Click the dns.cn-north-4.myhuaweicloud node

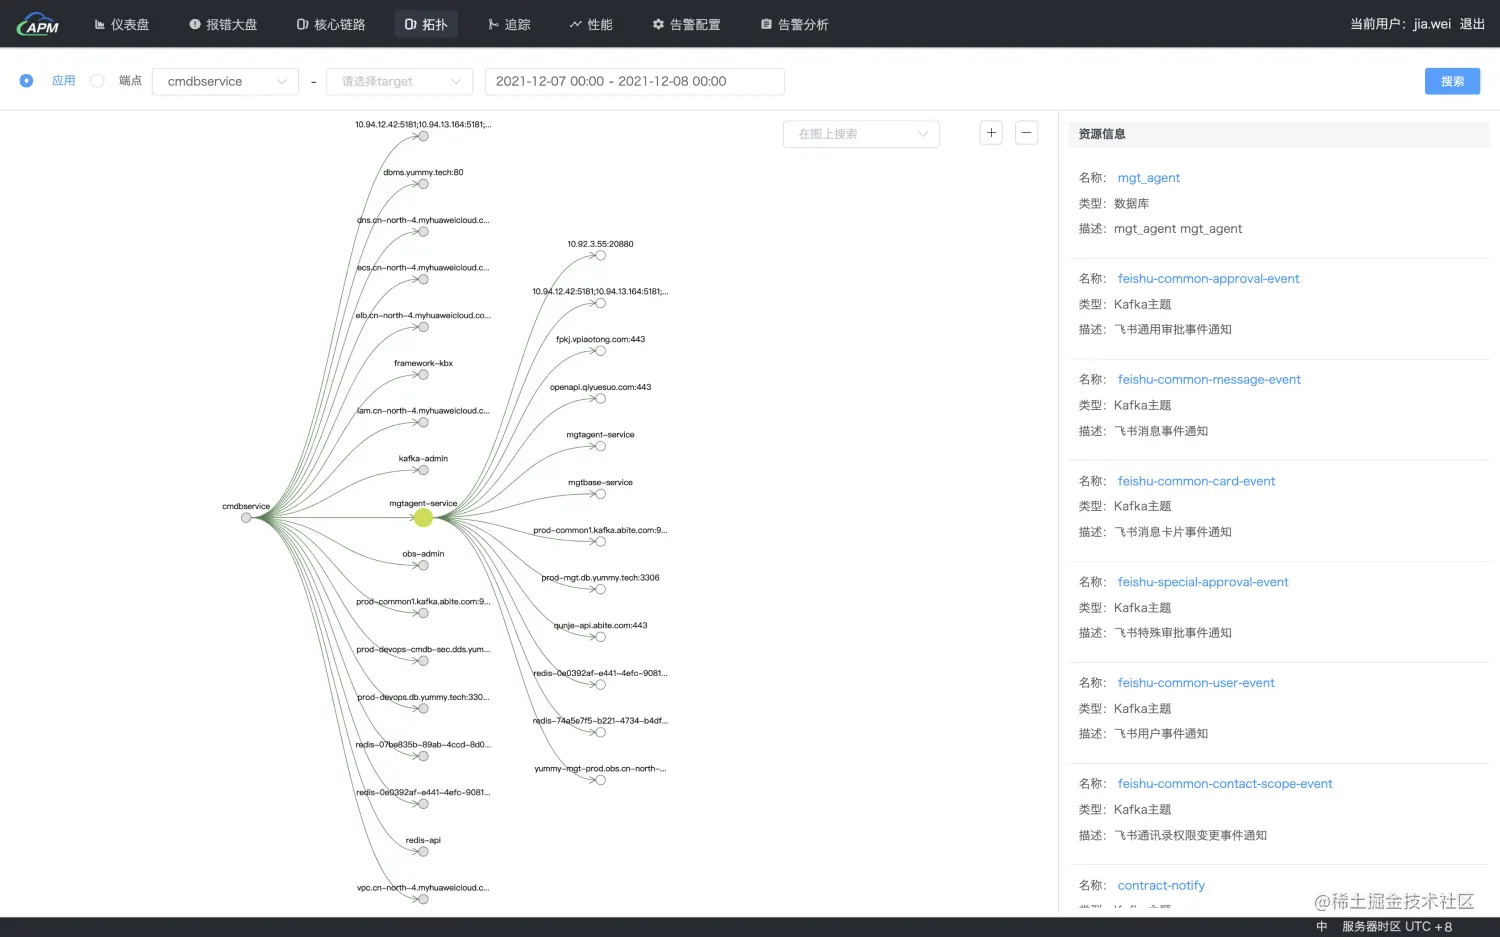point(423,232)
